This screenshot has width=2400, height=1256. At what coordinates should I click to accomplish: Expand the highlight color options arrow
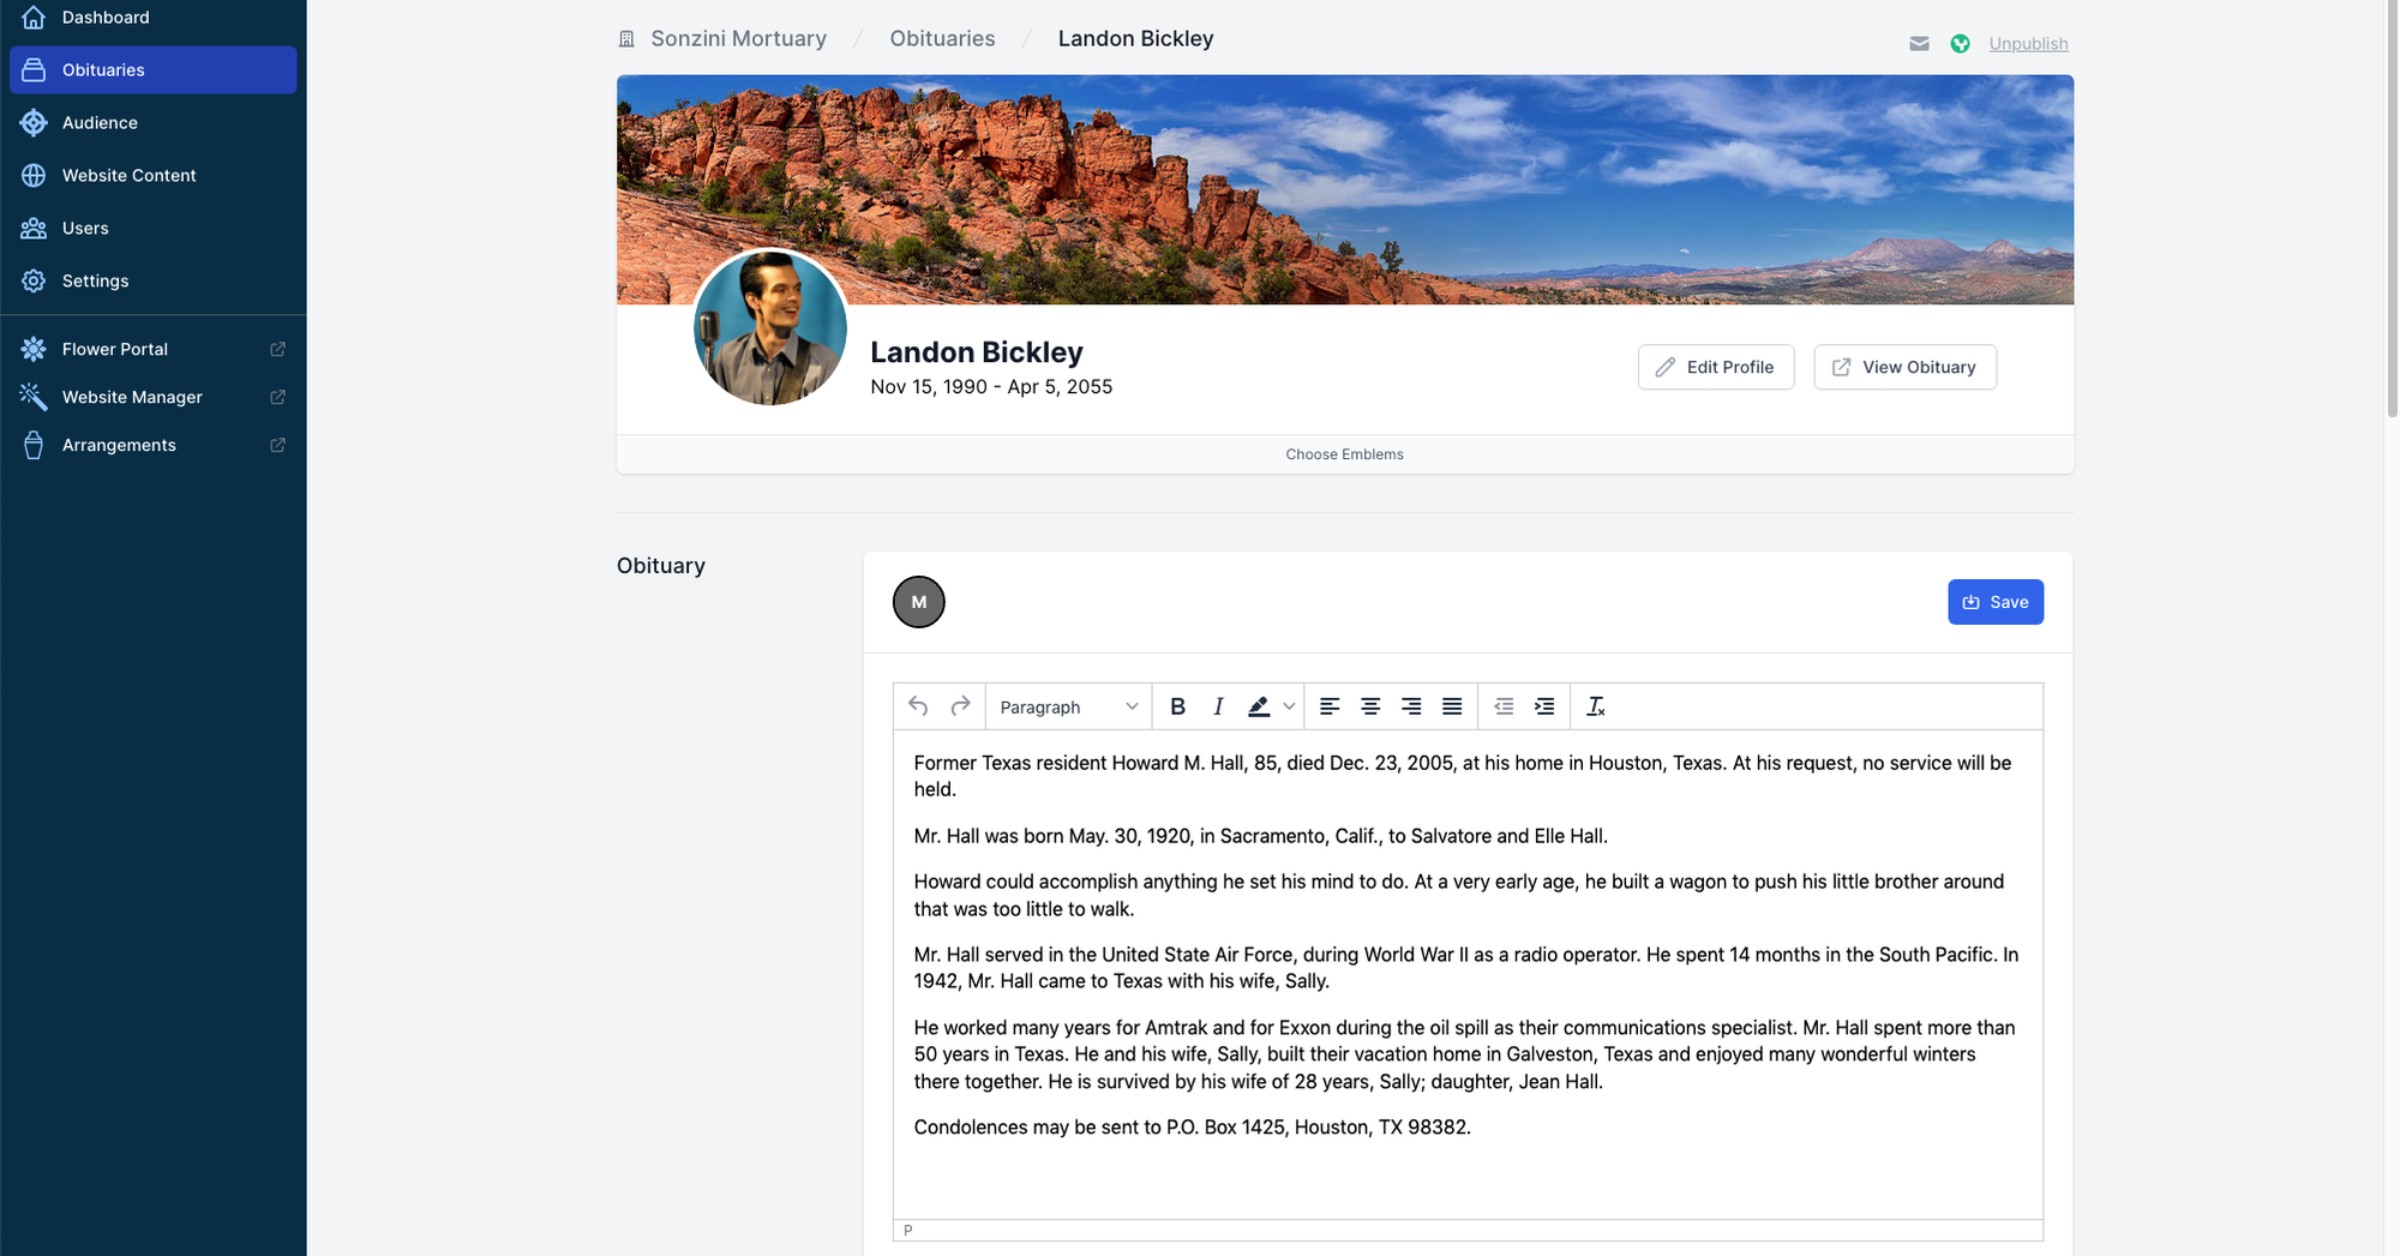1289,707
